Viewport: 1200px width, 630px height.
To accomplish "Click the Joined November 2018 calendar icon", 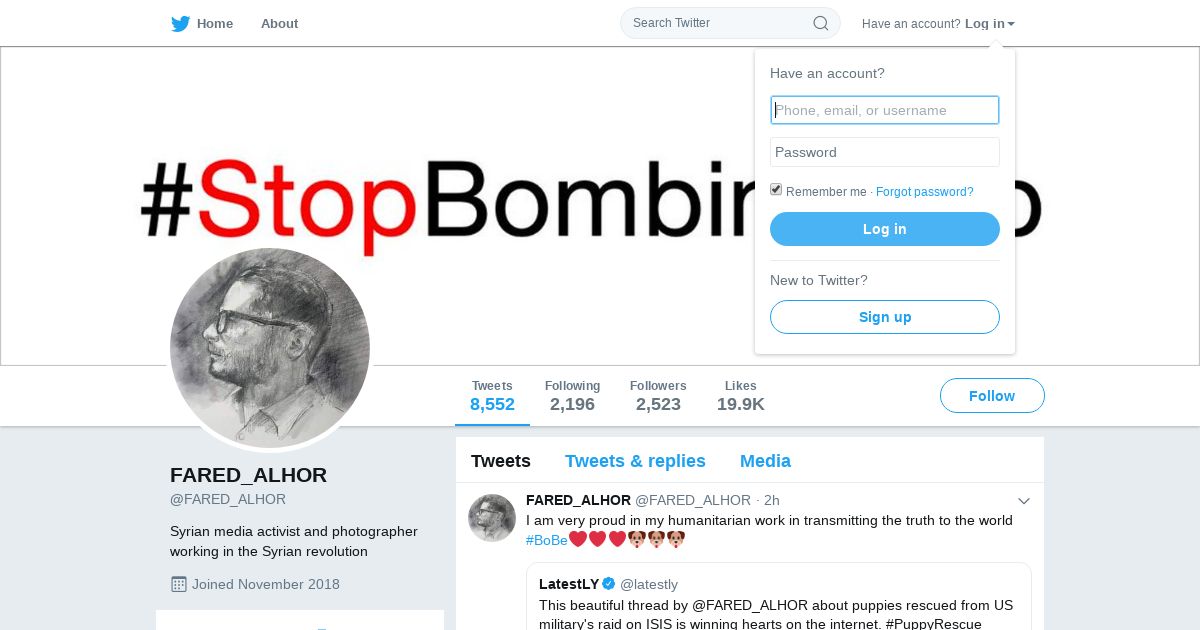I will click(x=179, y=584).
